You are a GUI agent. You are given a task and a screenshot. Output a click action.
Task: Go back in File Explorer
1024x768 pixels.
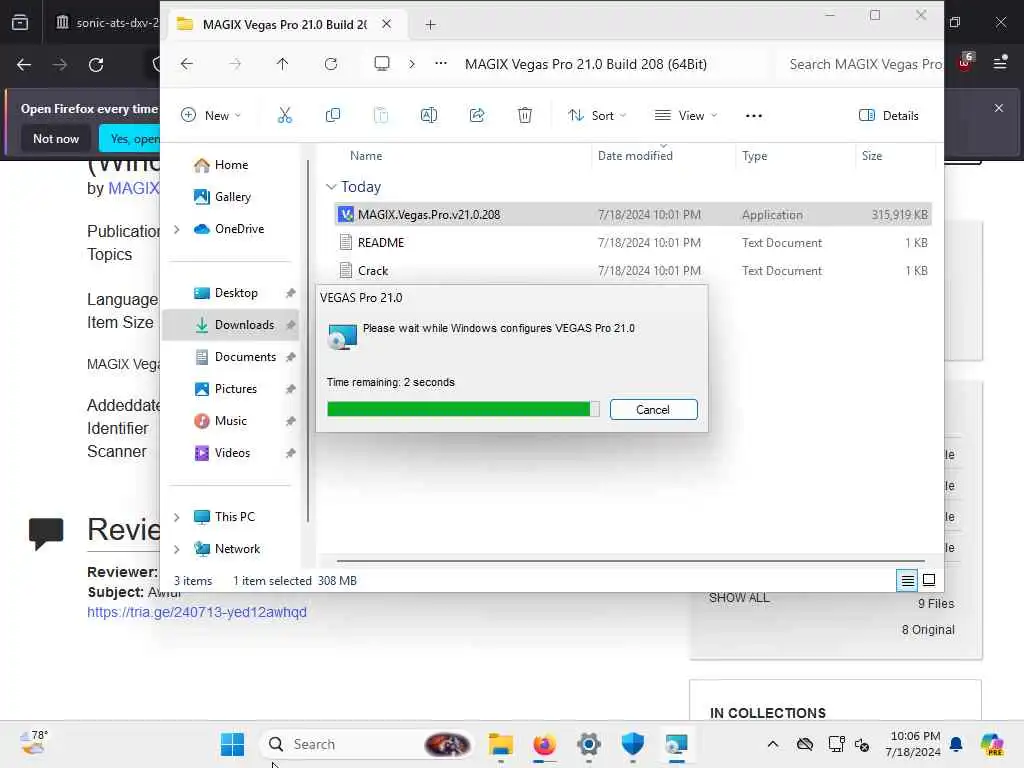pyautogui.click(x=187, y=64)
